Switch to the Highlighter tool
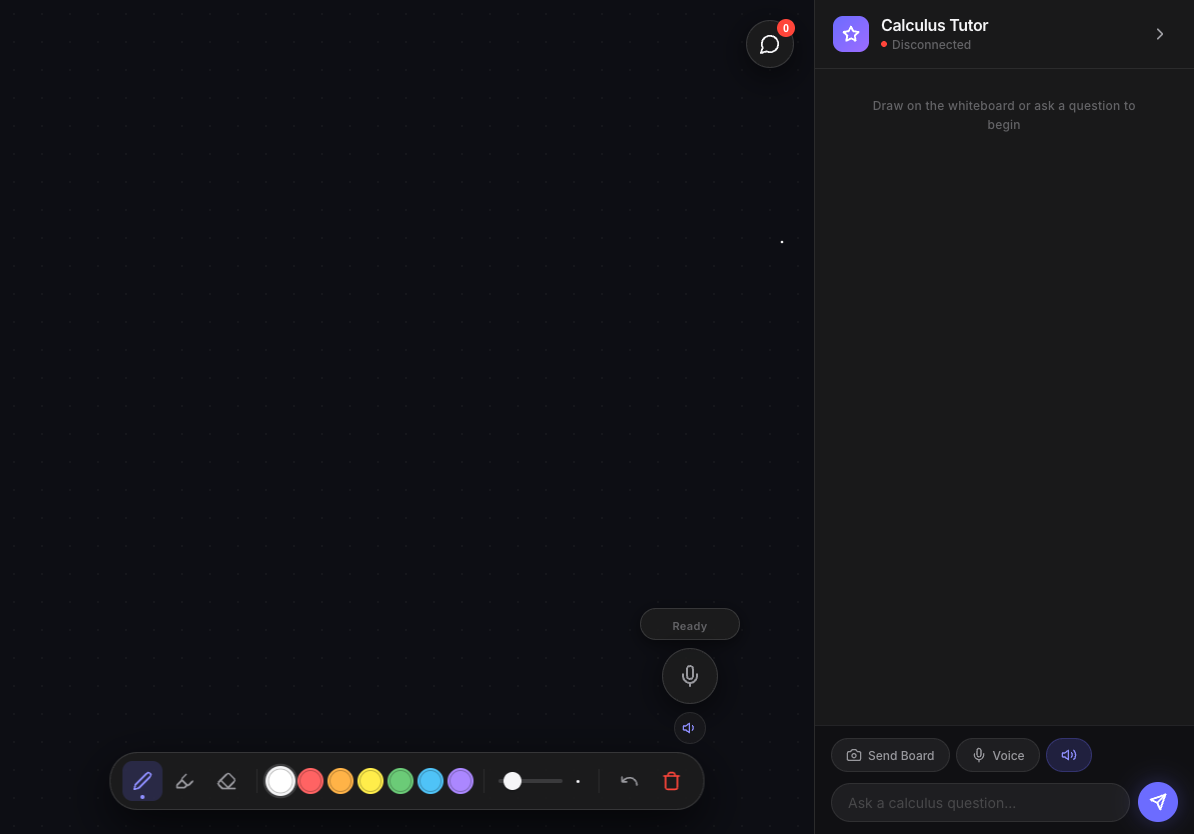1194x834 pixels. pyautogui.click(x=184, y=781)
